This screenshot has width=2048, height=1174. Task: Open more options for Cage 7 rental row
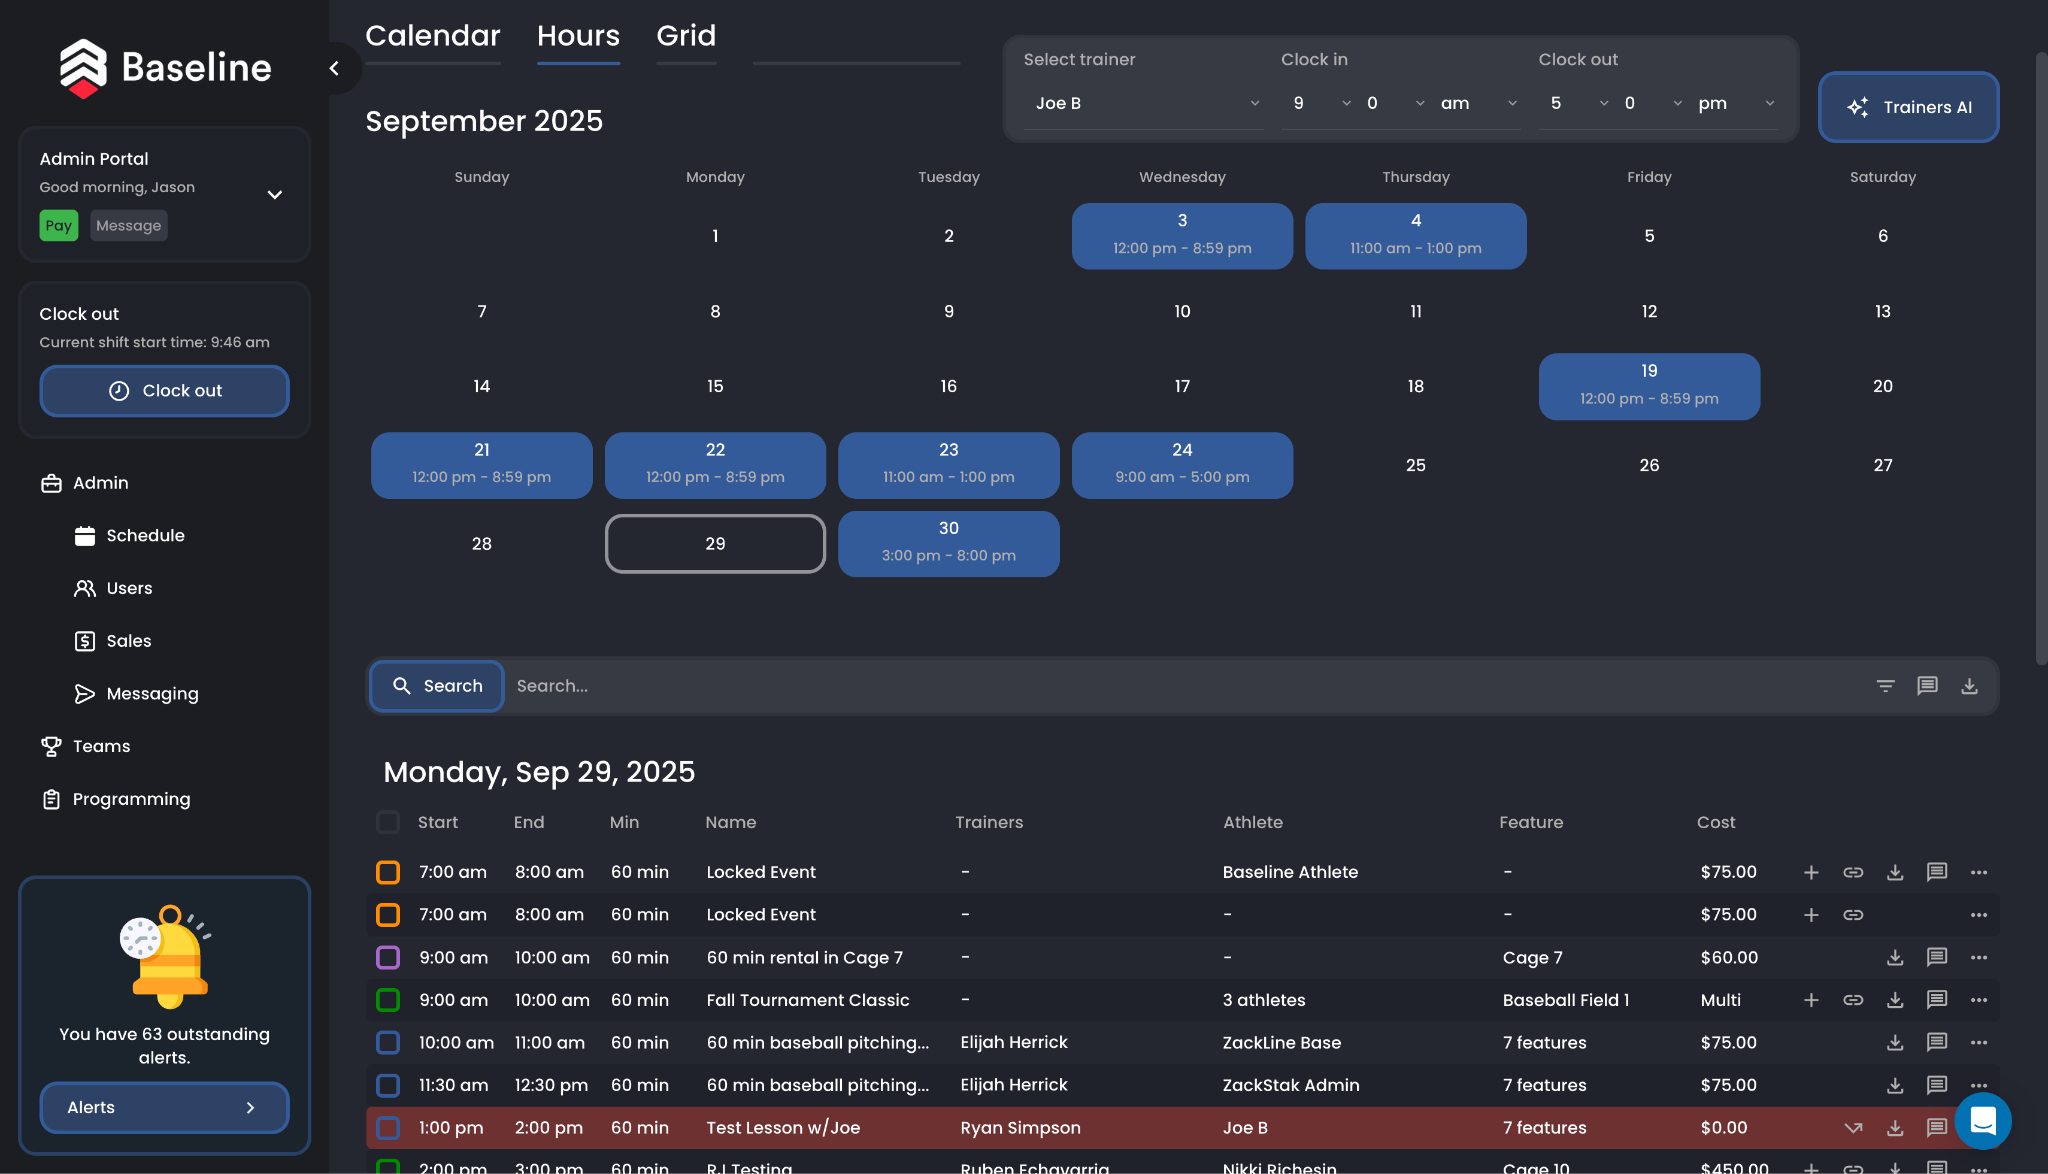pos(1978,957)
